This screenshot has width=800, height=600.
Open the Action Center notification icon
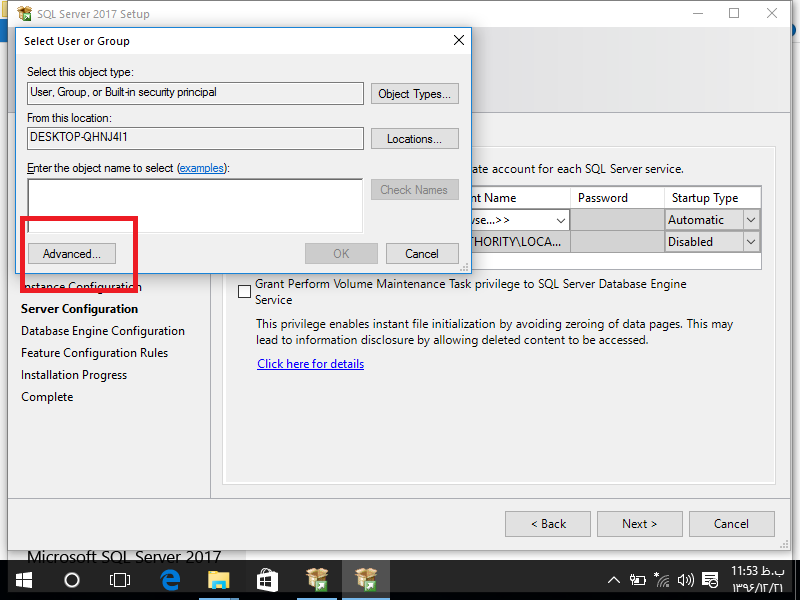click(x=710, y=580)
